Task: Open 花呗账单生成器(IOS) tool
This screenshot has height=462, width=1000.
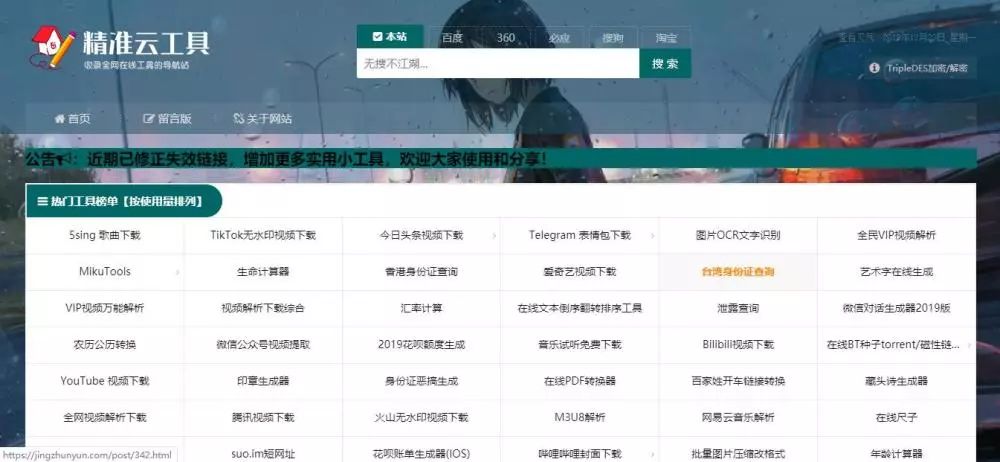Action: 421,454
